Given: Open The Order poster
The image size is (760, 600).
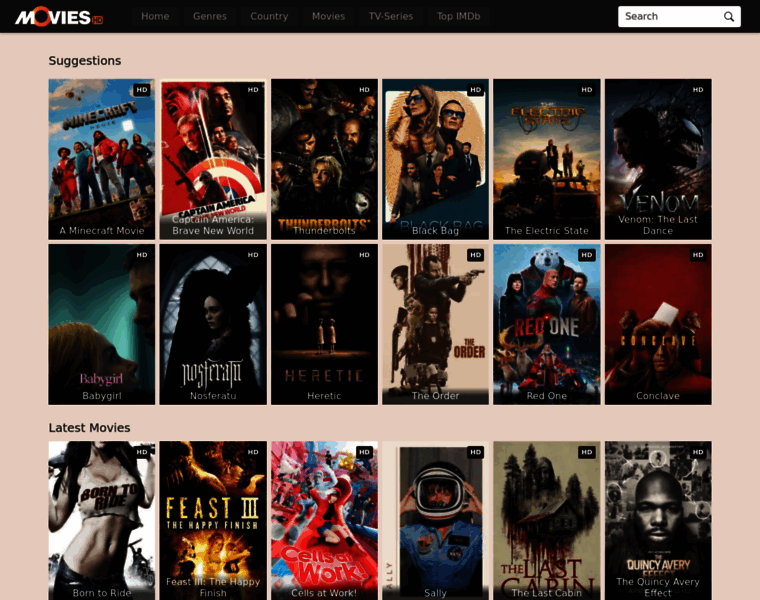Looking at the screenshot, I should [x=435, y=324].
